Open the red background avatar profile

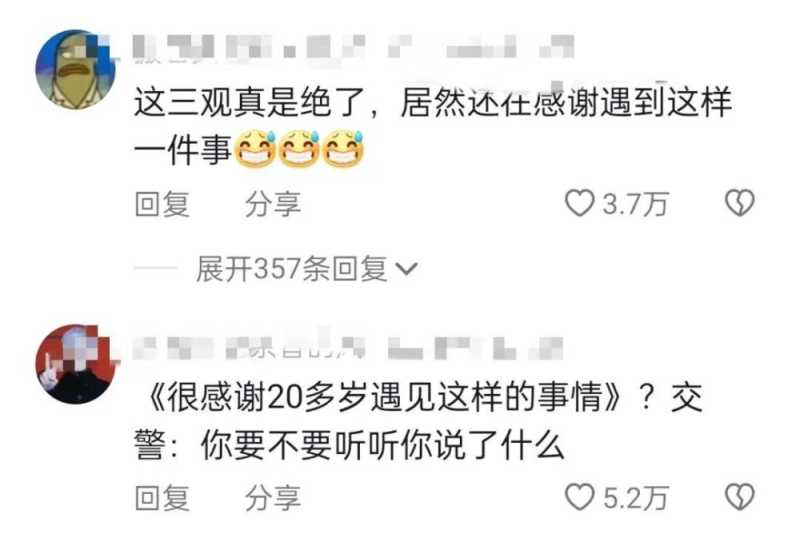pyautogui.click(x=76, y=364)
